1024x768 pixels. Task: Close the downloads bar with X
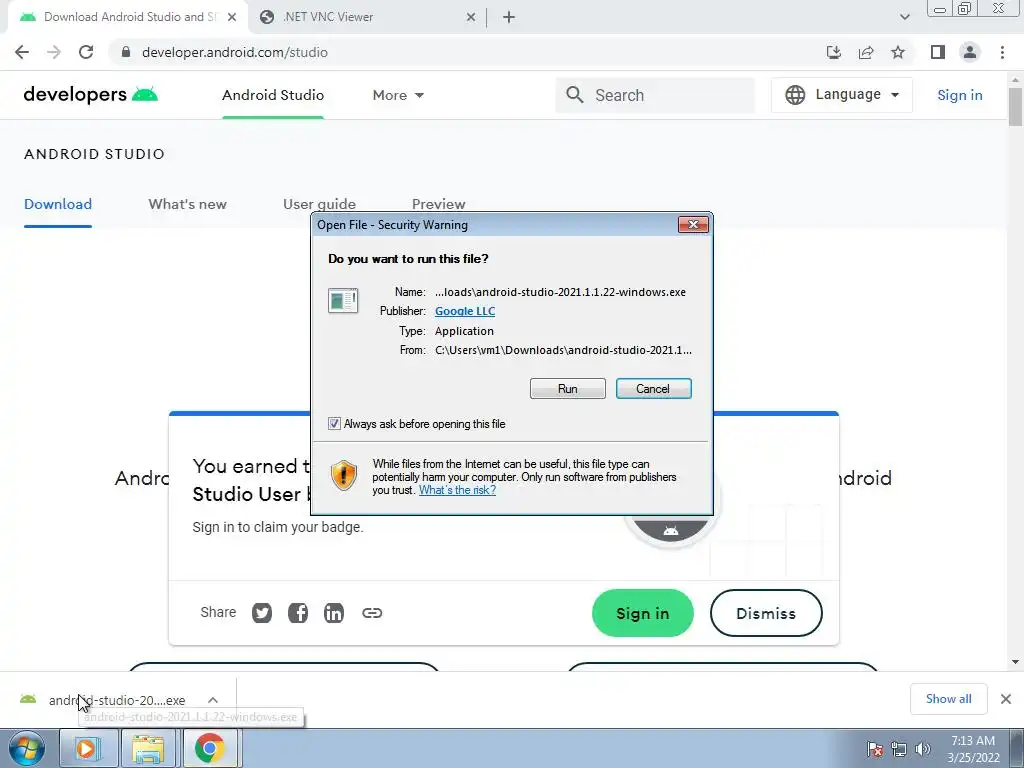coord(1006,699)
